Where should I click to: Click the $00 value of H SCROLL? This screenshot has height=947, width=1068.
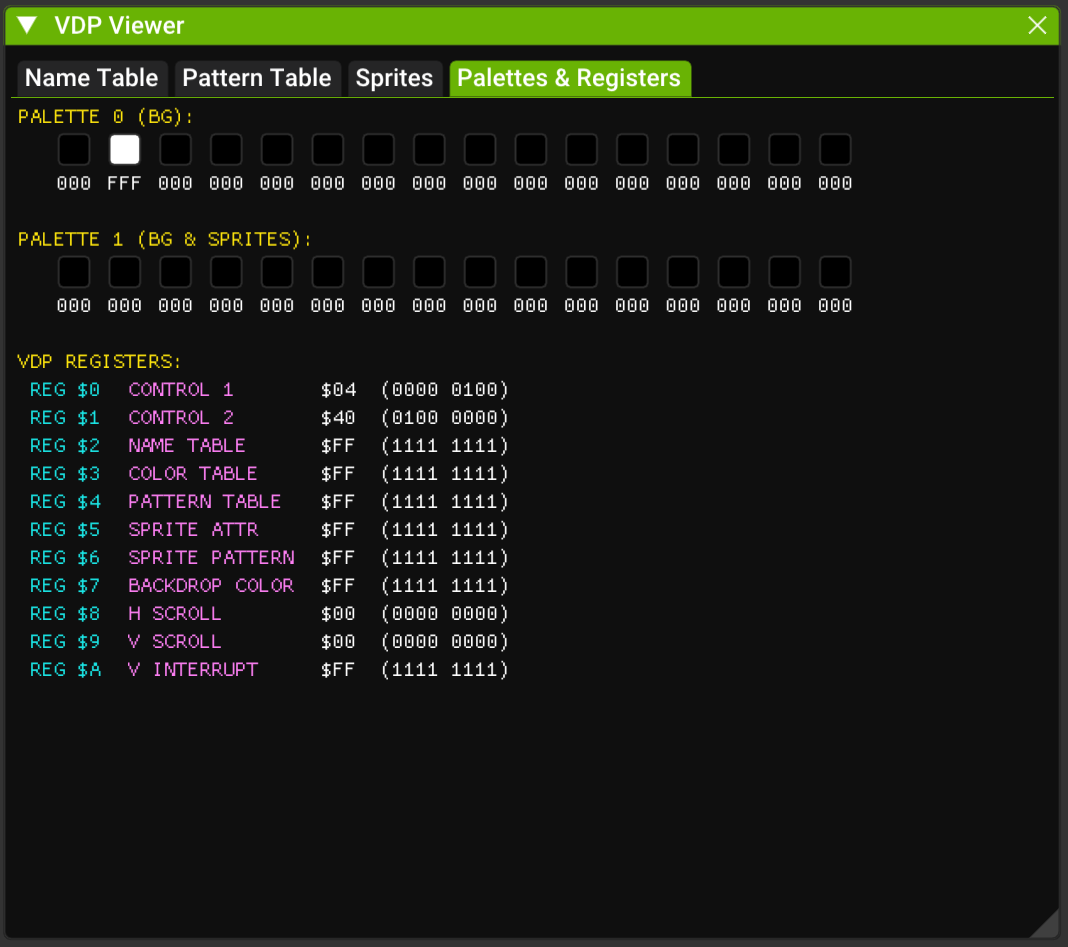pyautogui.click(x=339, y=613)
